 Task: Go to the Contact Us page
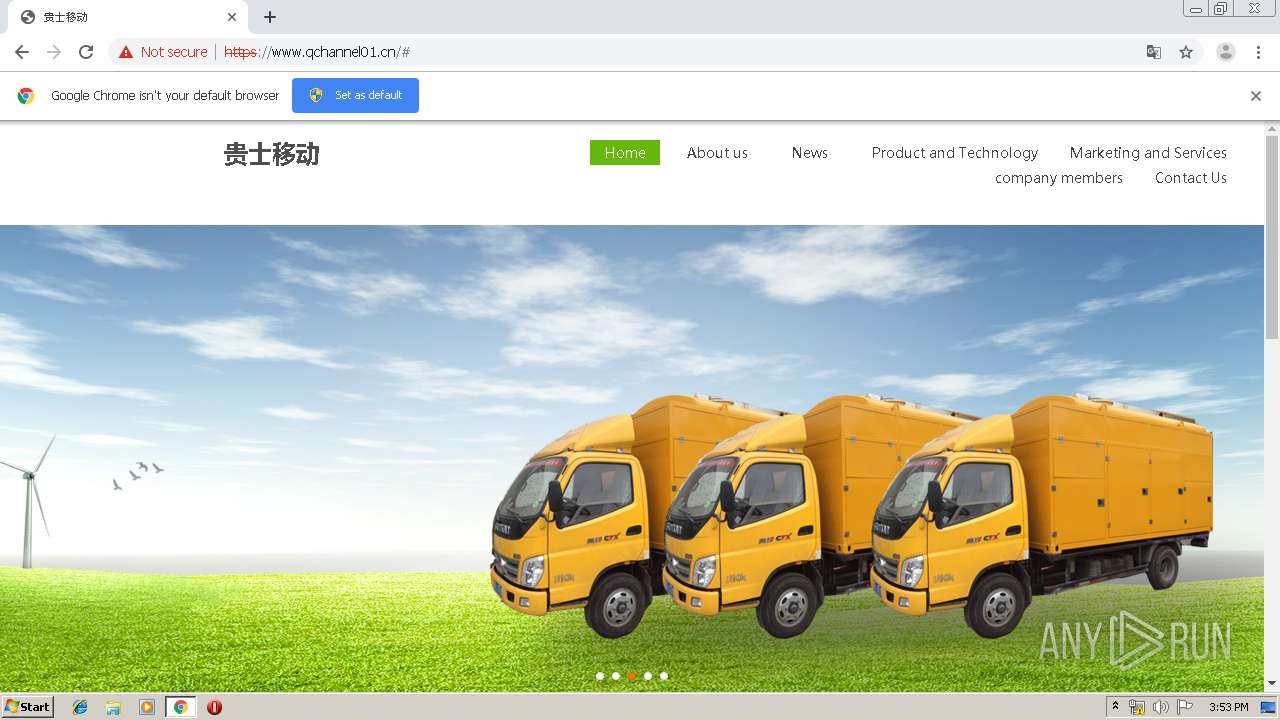1191,177
